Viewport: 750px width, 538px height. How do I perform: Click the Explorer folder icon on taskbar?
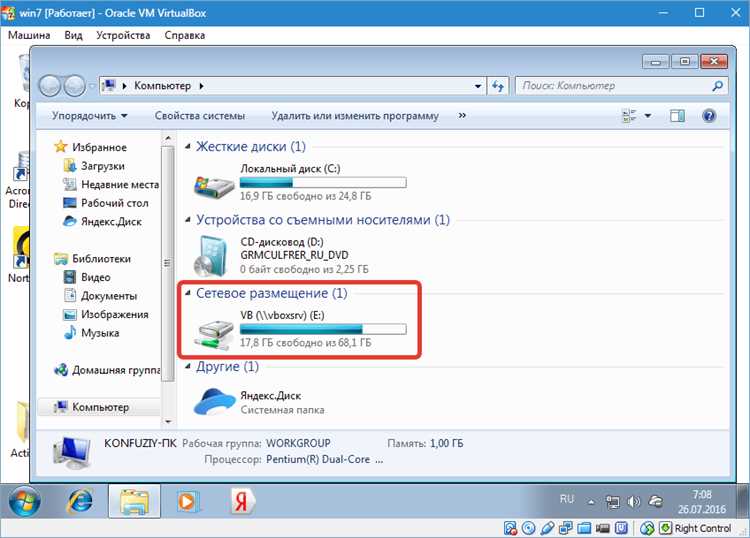134,502
